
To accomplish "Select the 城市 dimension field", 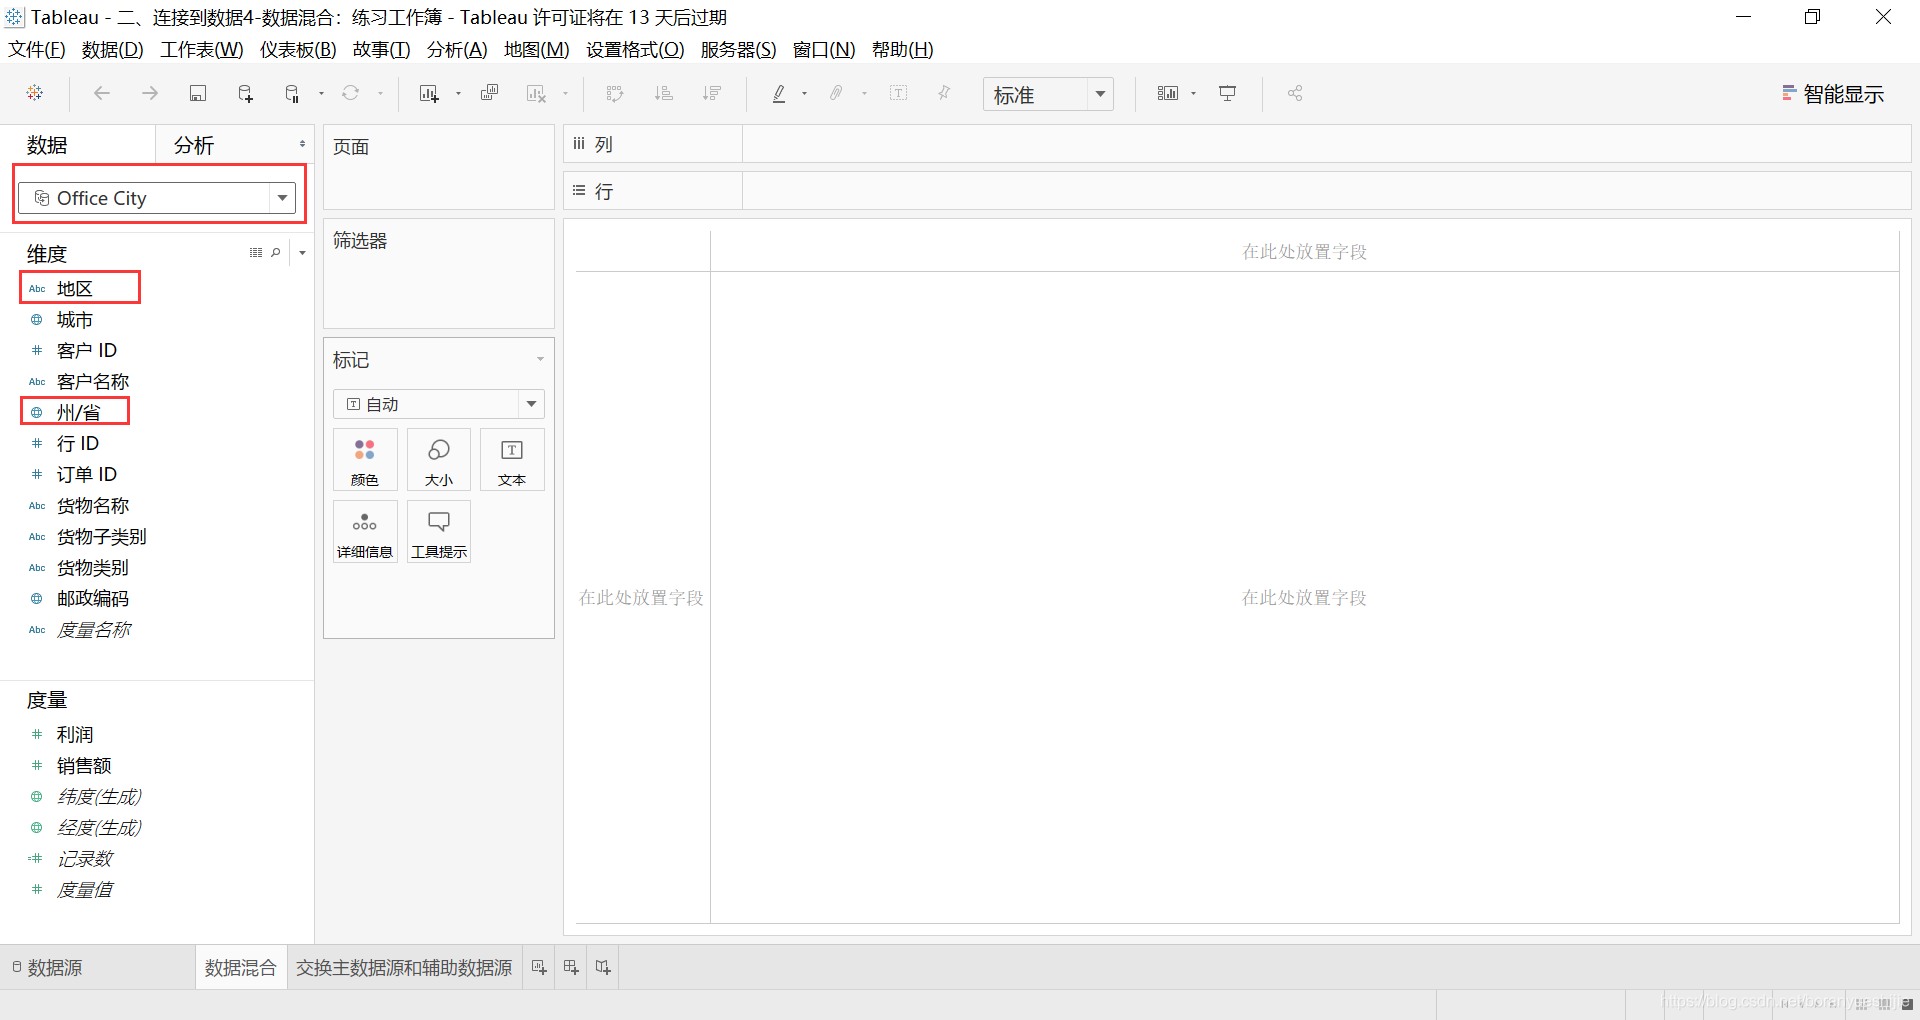I will click(x=75, y=320).
